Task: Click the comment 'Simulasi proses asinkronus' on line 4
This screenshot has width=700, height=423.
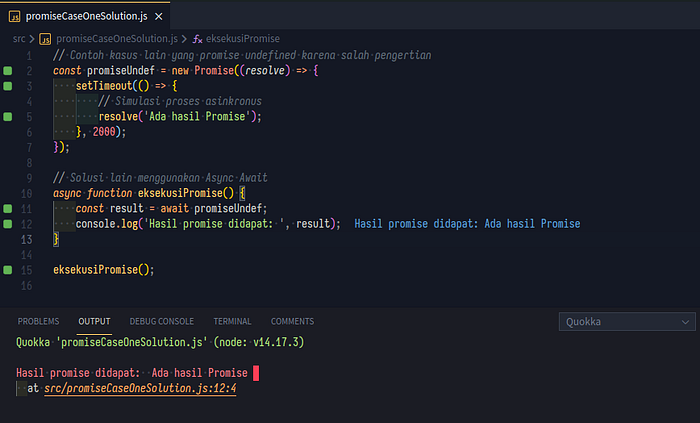Action: 180,101
